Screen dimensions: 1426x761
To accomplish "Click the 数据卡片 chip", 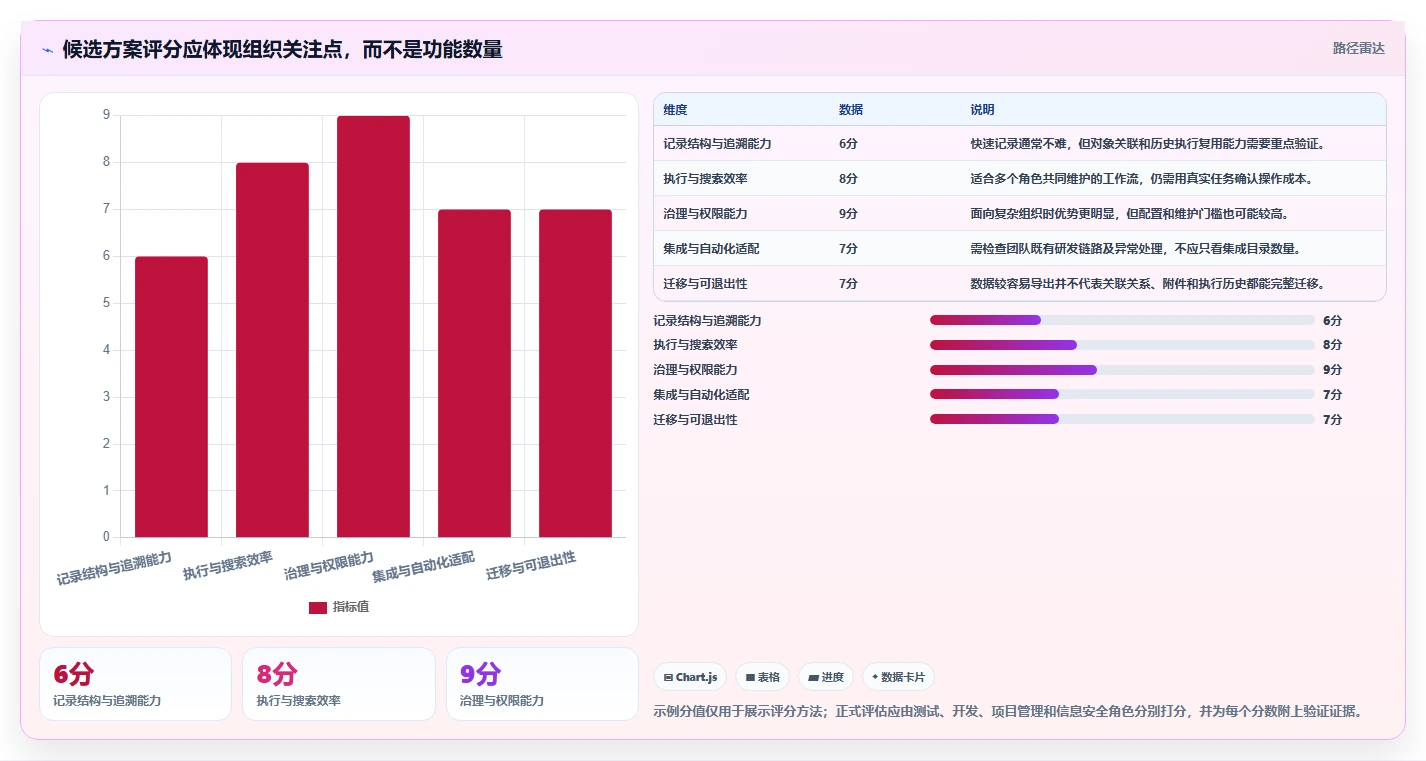I will click(898, 677).
